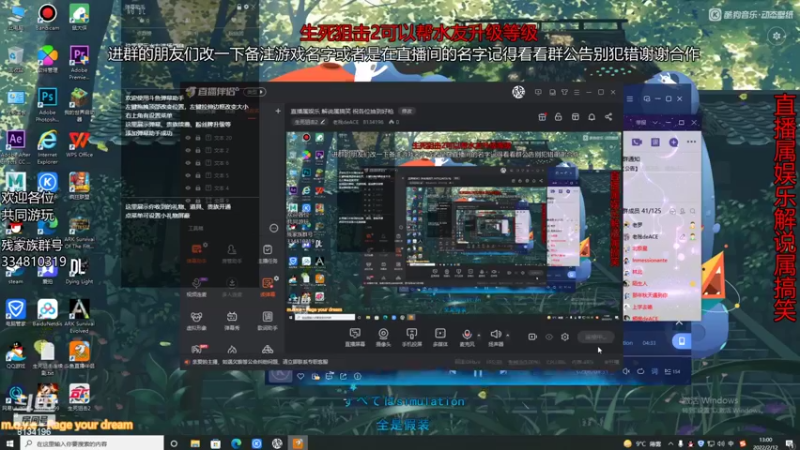Viewport: 800px width, 450px height.
Task: Hide the 文本 4 source layer
Action: [188, 188]
